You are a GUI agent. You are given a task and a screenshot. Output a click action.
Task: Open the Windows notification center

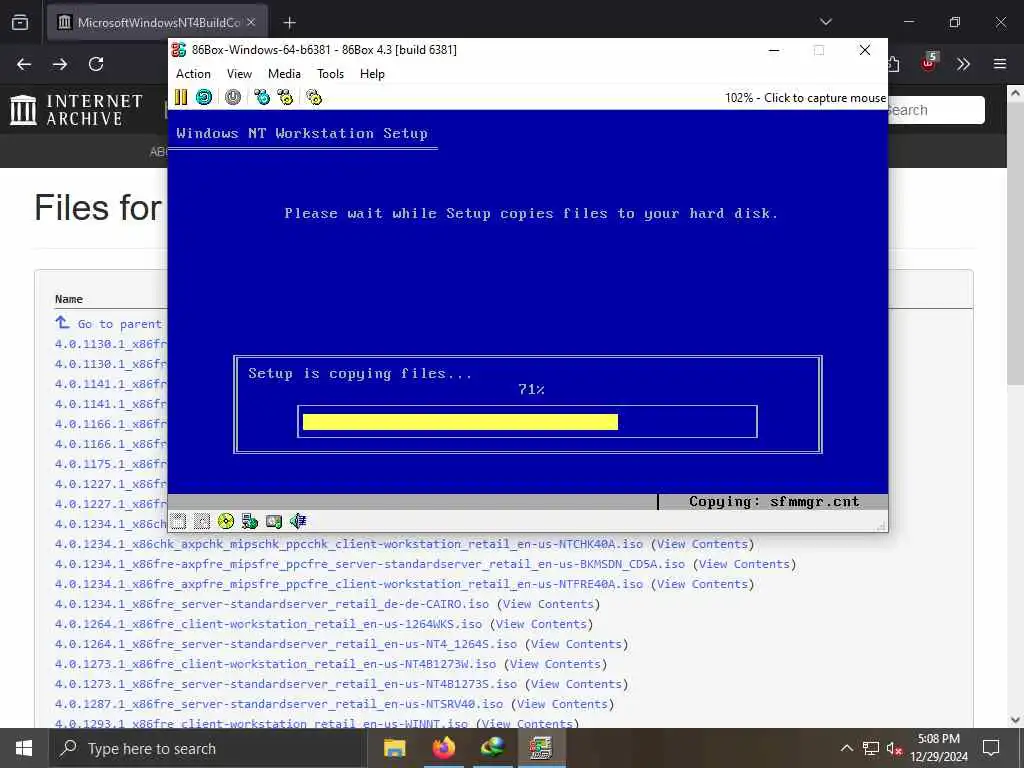pos(991,748)
